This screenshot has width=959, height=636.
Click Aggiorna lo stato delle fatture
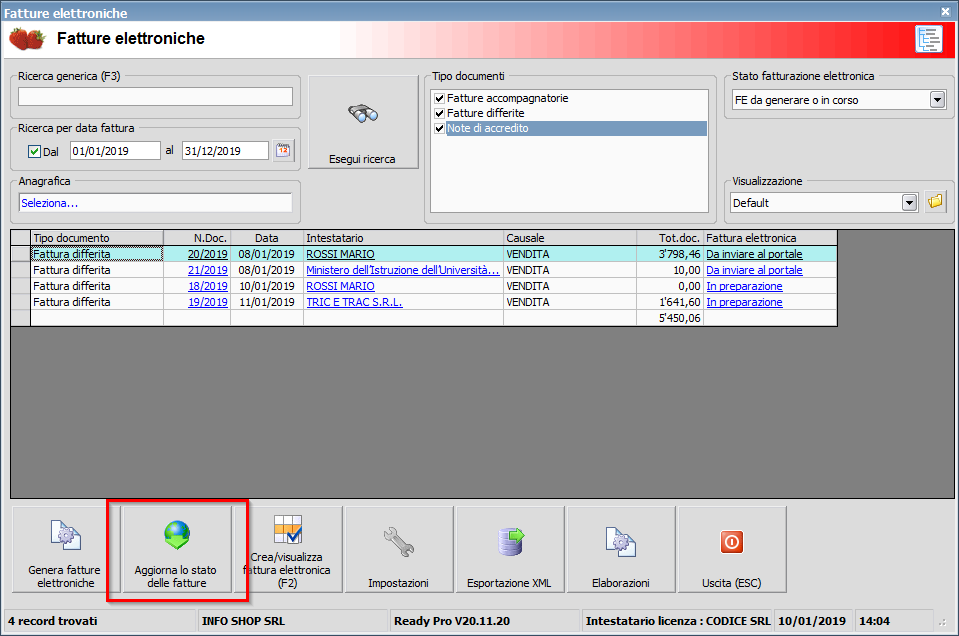coord(176,549)
